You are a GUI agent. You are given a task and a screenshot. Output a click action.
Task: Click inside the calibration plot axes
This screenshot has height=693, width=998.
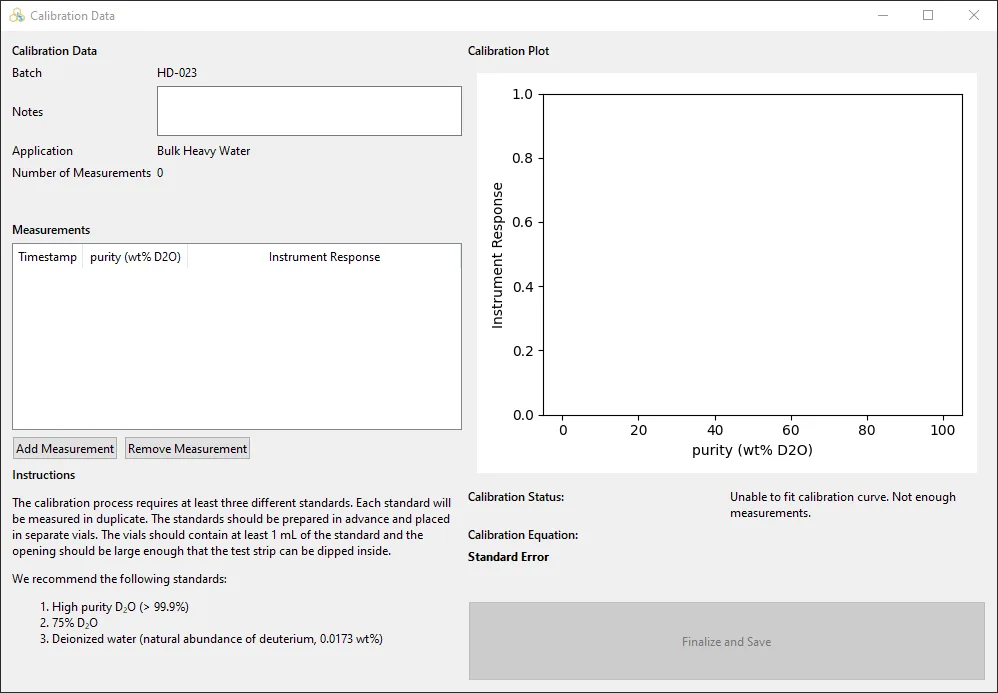[752, 255]
